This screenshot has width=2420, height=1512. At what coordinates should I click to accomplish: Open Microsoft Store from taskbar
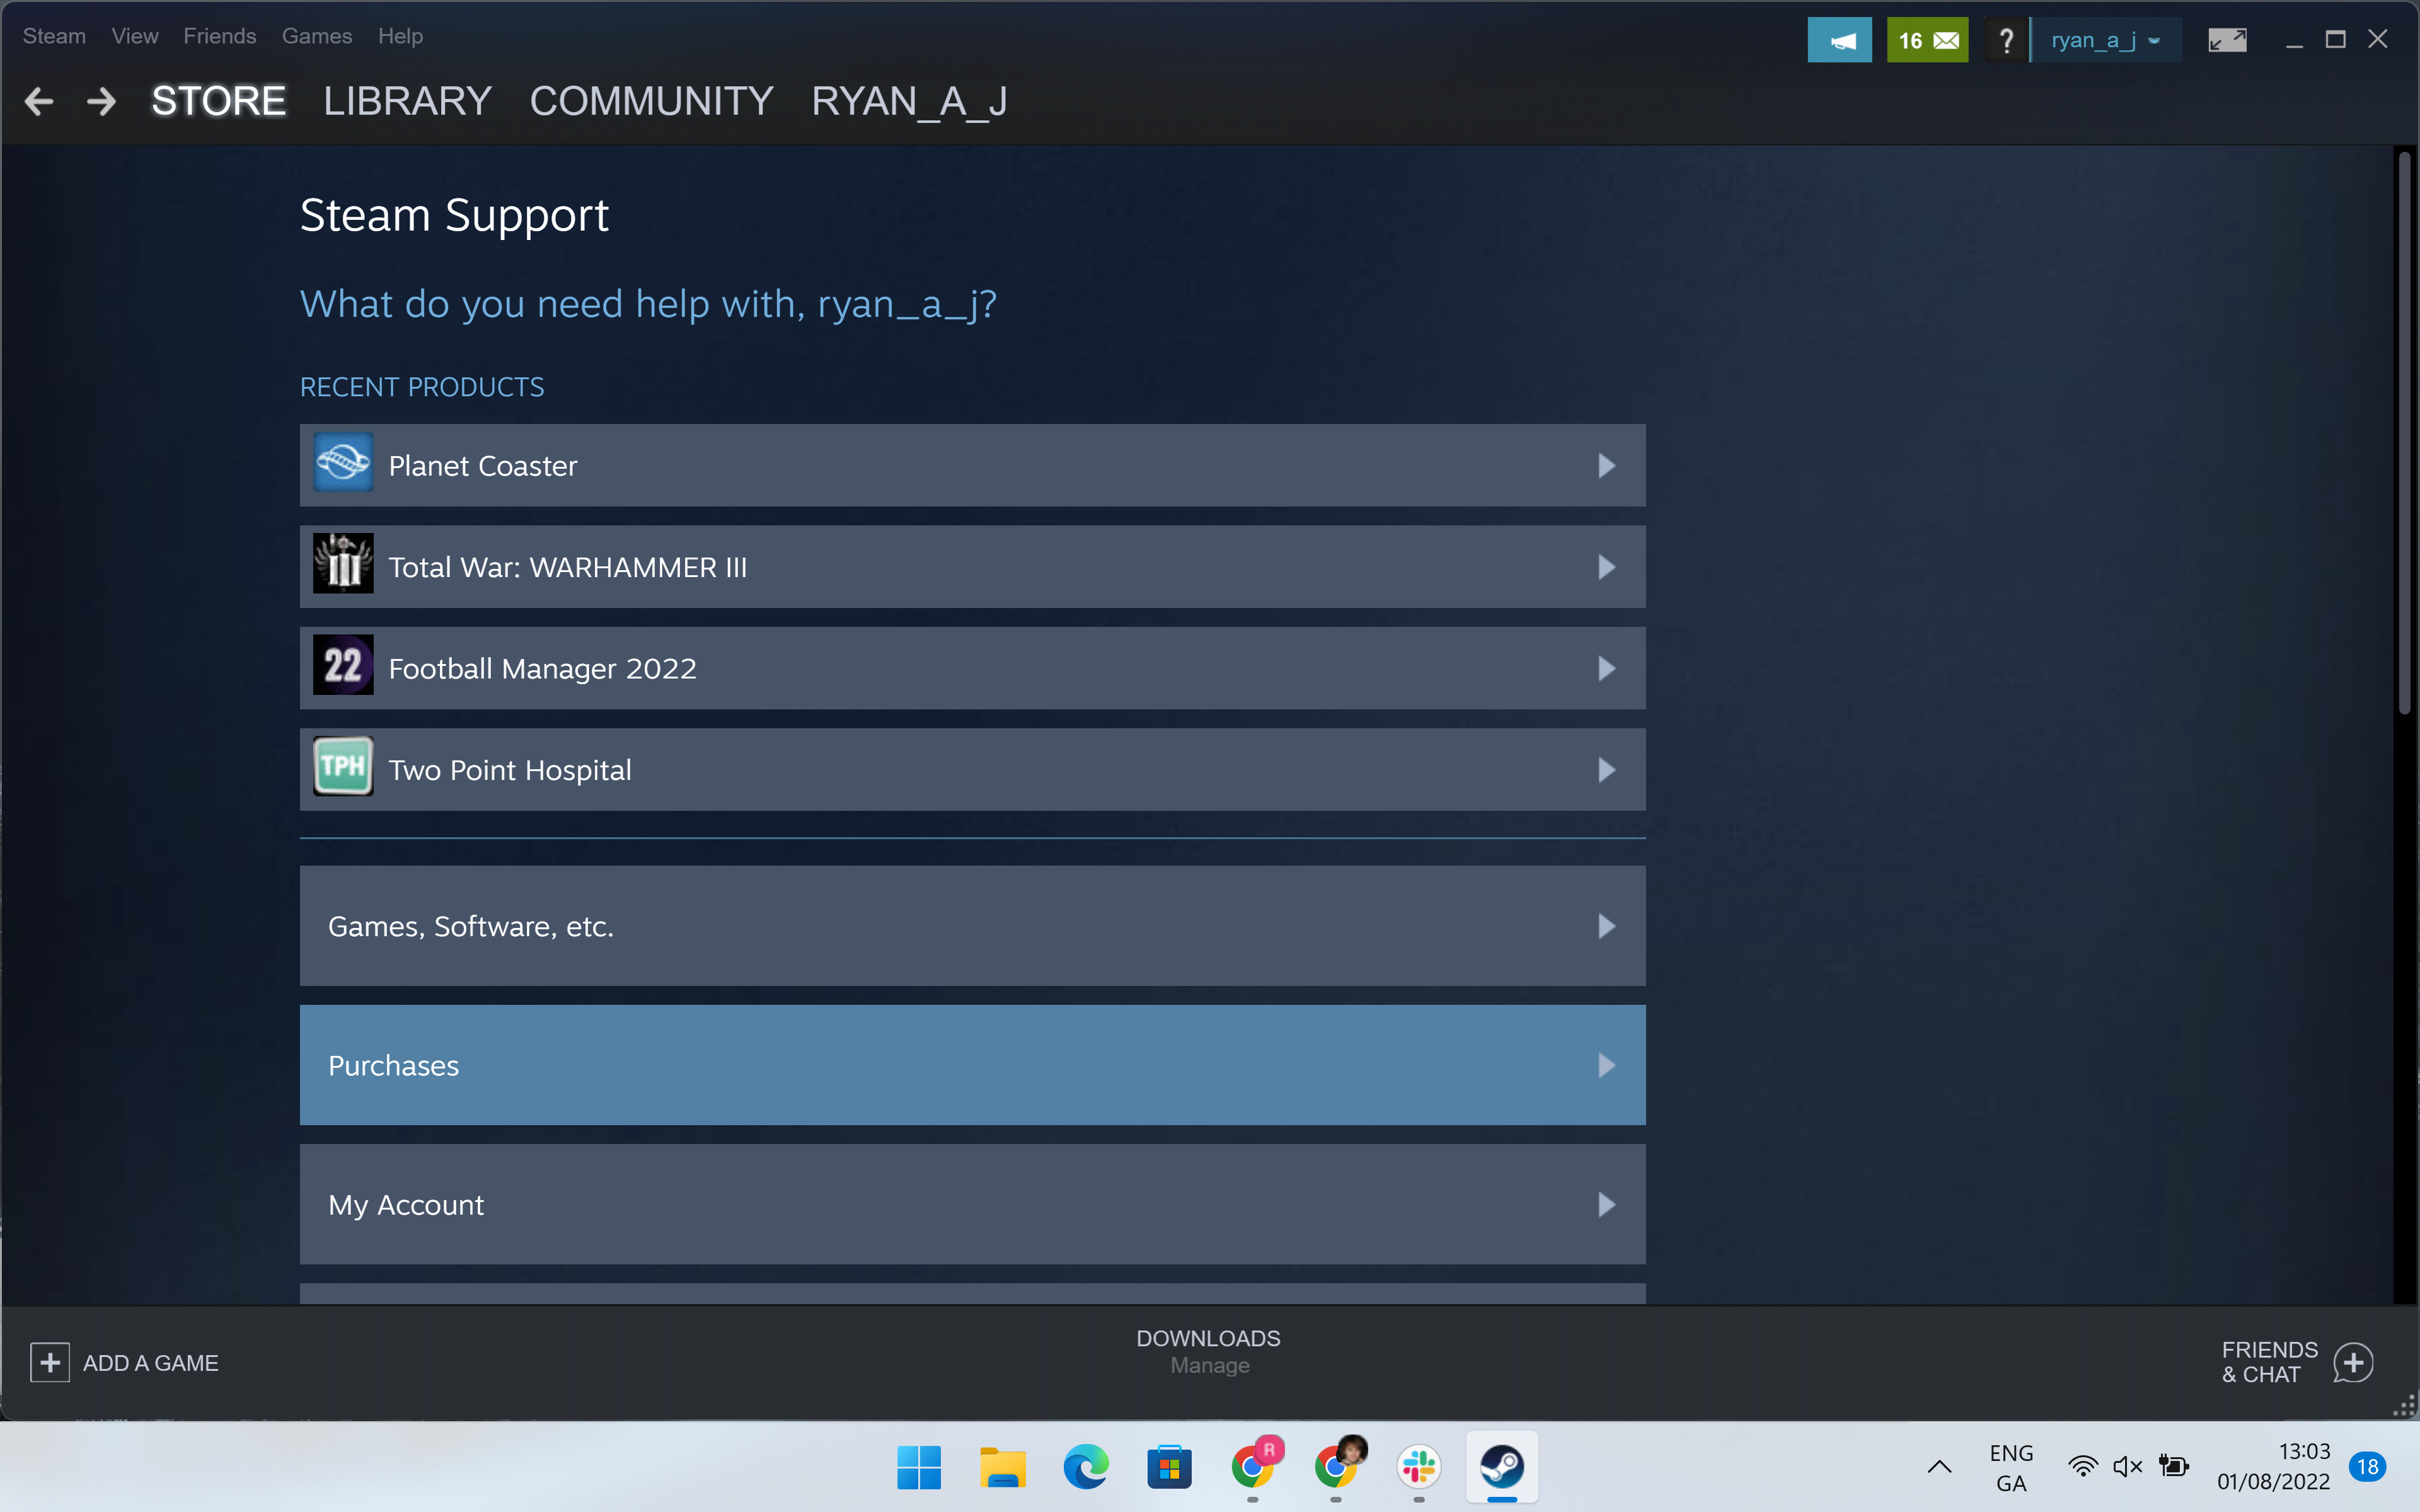click(x=1169, y=1467)
